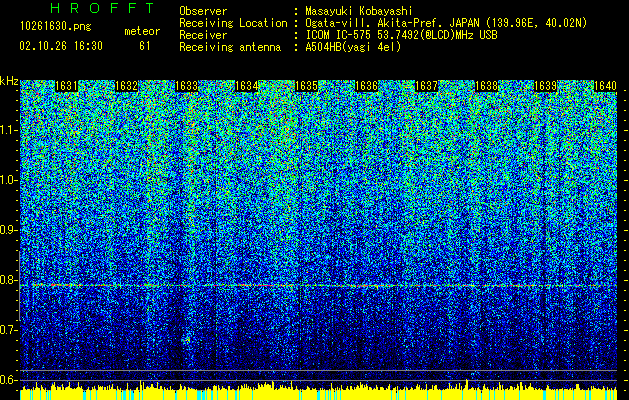629x400 pixels.
Task: Click the A504HB(yagi 4el) antenna text
Action: click(353, 47)
